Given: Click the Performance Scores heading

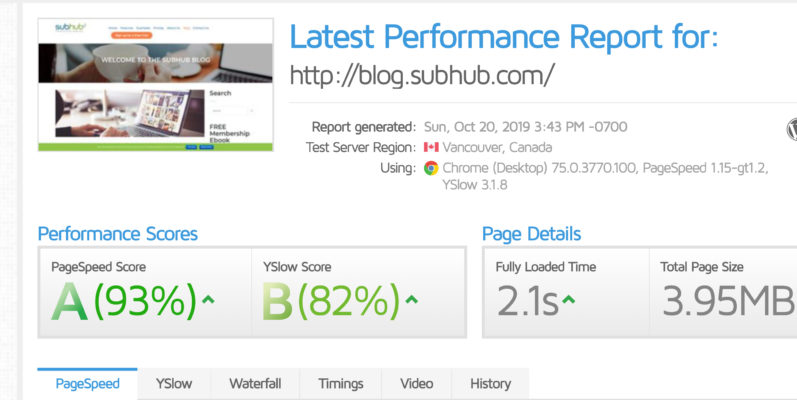Looking at the screenshot, I should pos(118,234).
